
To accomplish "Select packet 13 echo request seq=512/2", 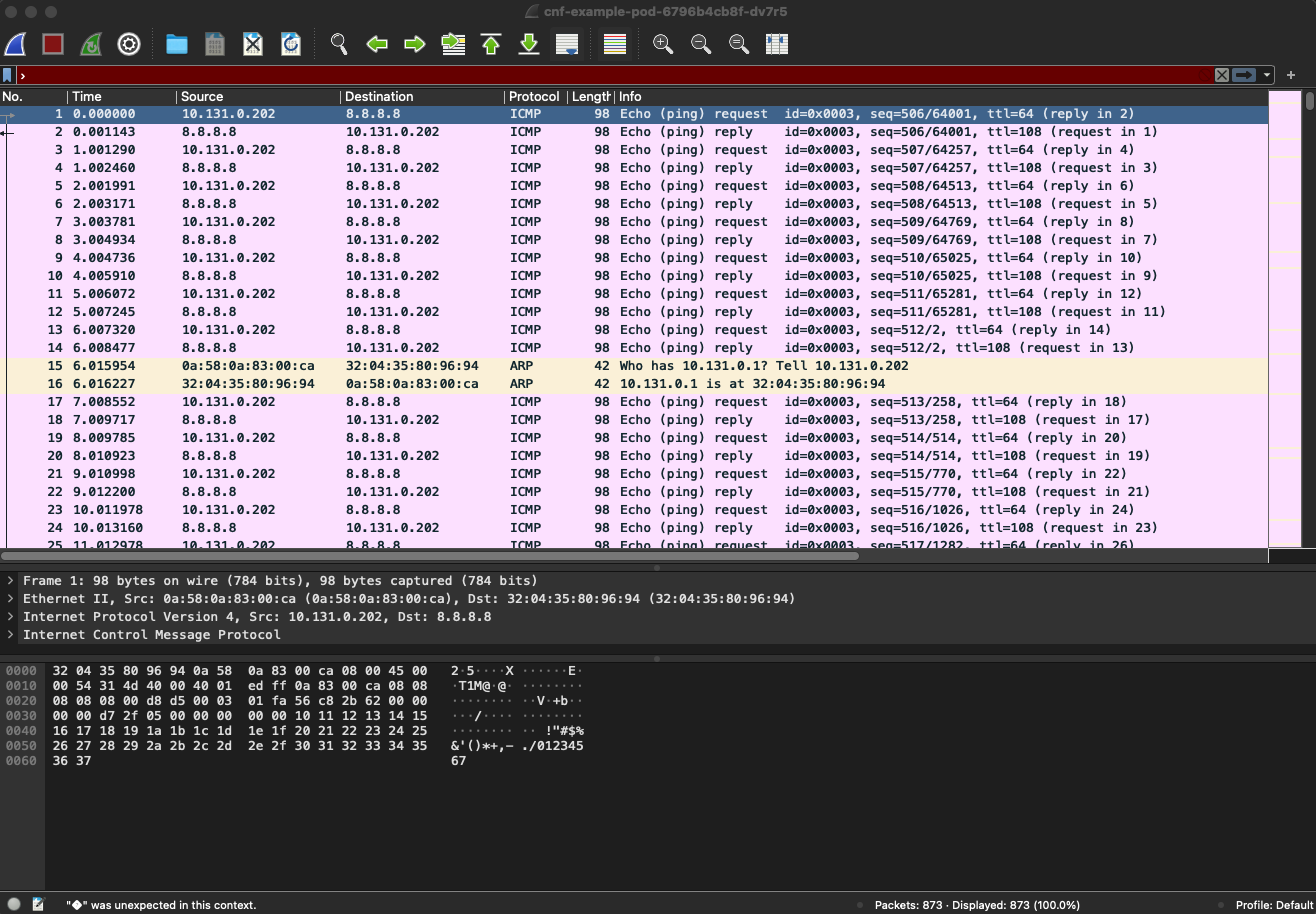I will coord(634,330).
